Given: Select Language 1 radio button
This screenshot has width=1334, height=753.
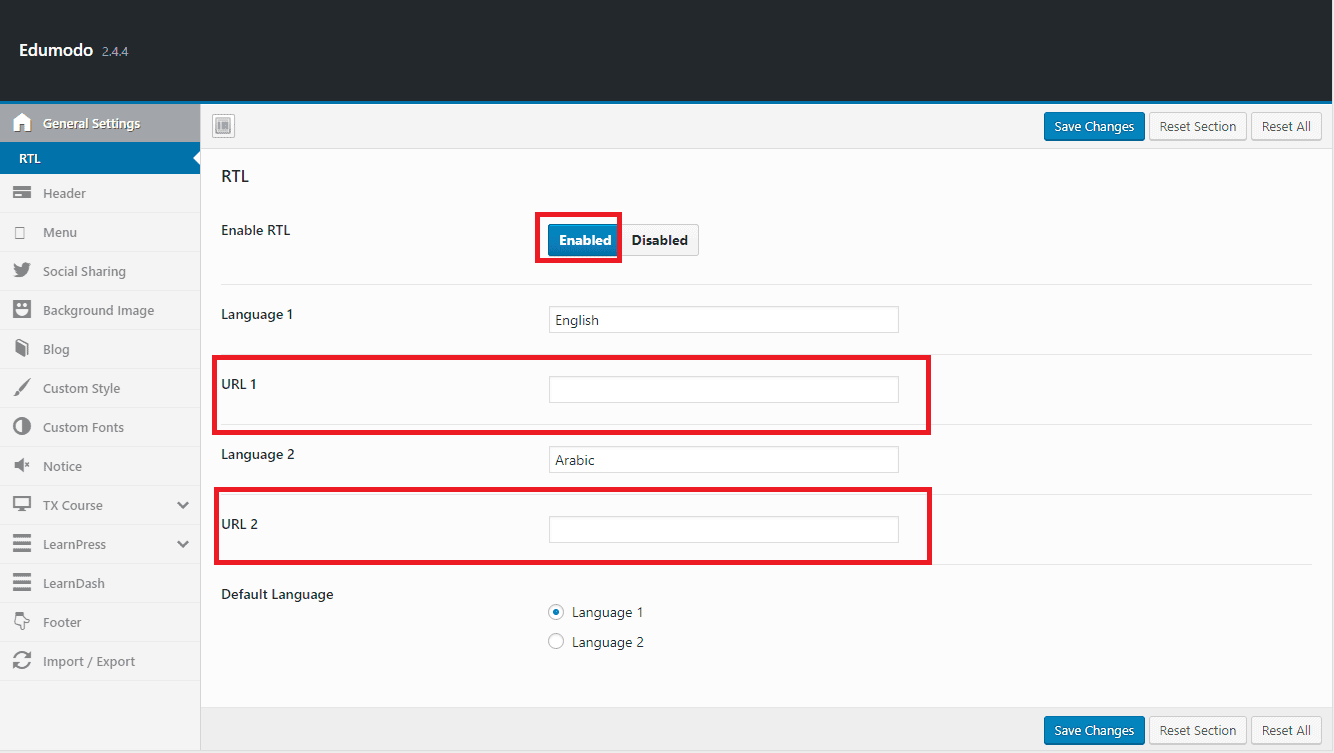Looking at the screenshot, I should [x=556, y=612].
